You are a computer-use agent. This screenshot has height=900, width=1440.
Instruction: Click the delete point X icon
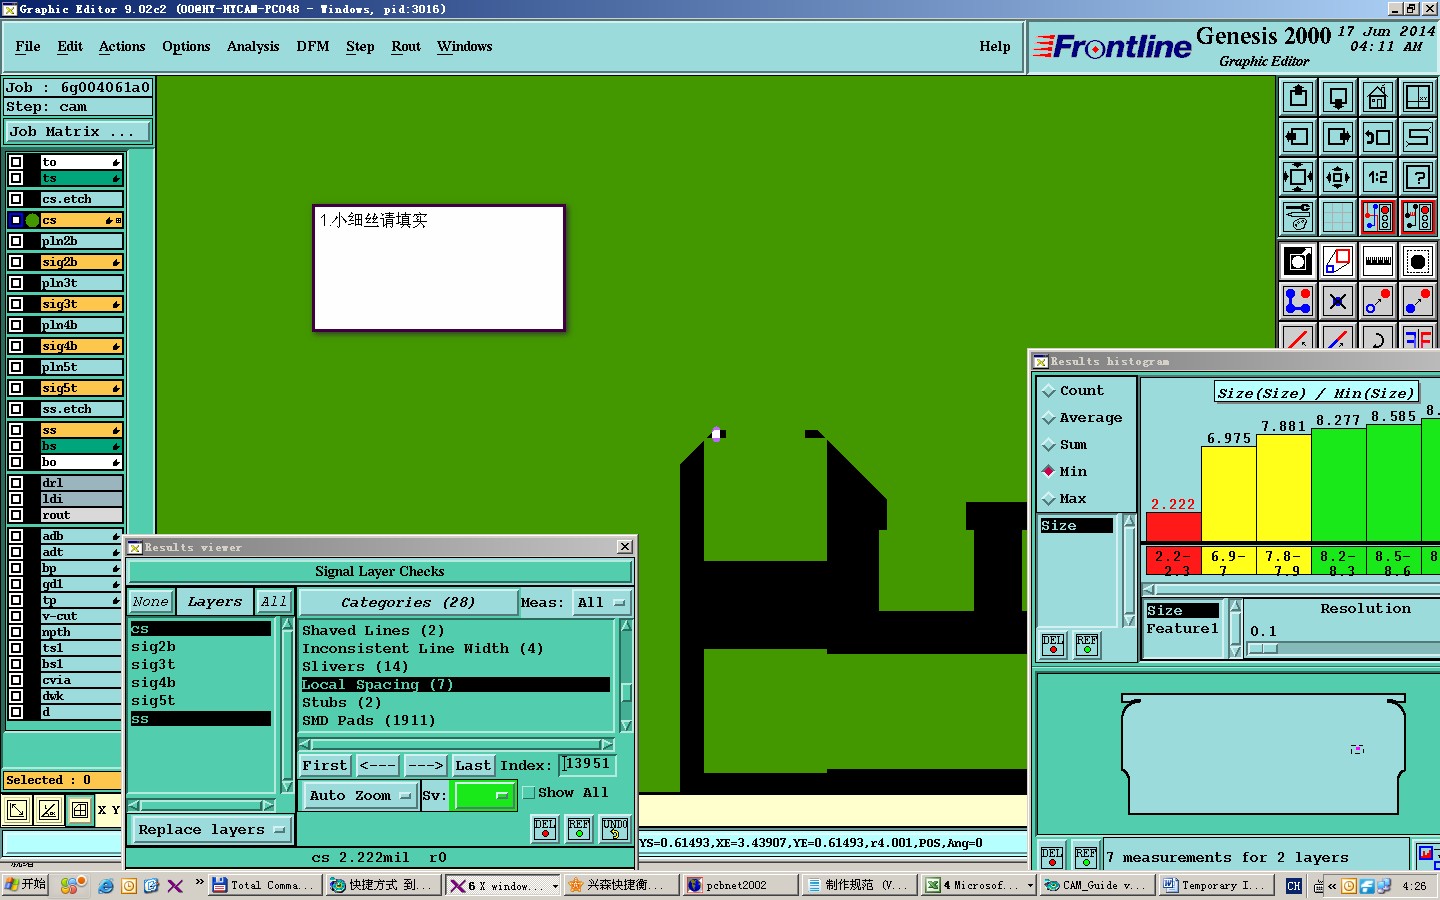1338,301
